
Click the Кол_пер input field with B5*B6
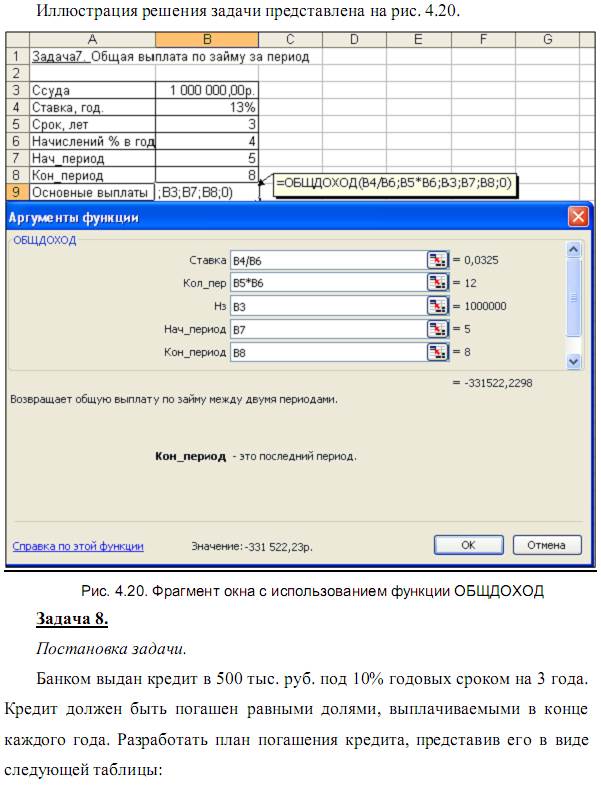(327, 283)
